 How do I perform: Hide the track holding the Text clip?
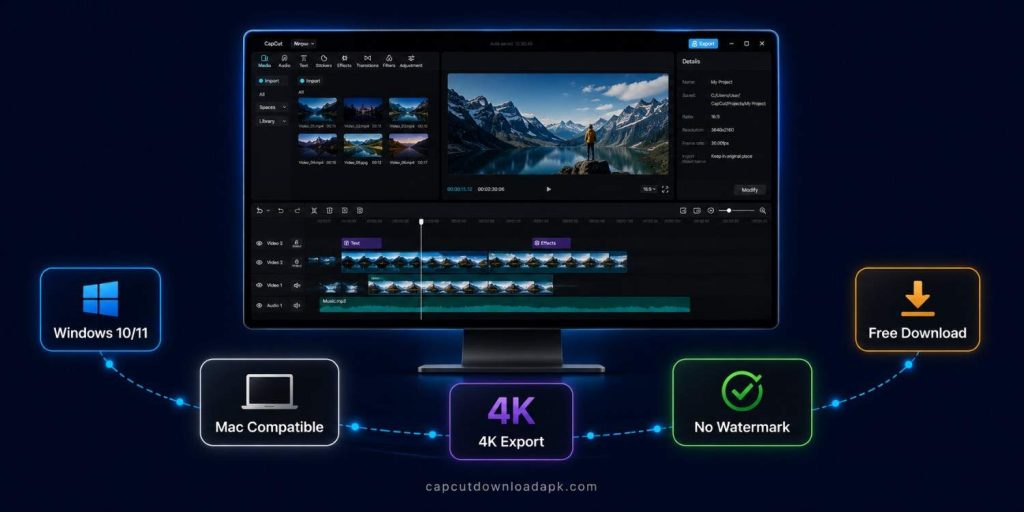click(x=259, y=243)
